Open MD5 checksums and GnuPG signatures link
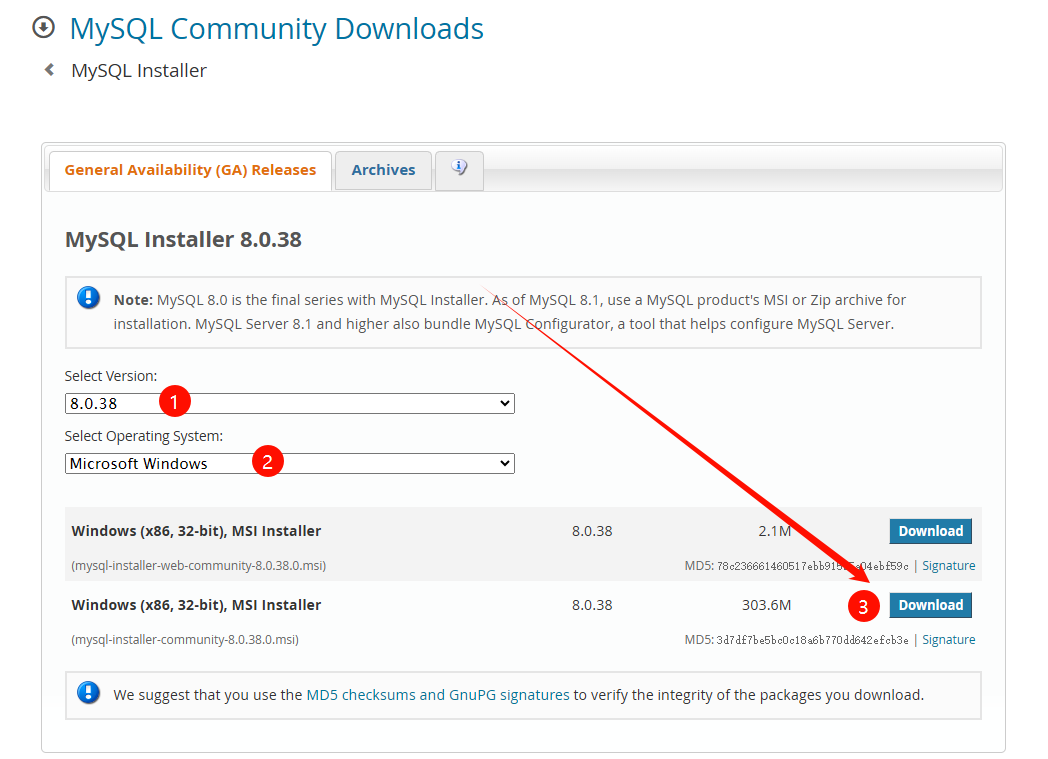Screen dimensions: 1048x759 [x=438, y=695]
